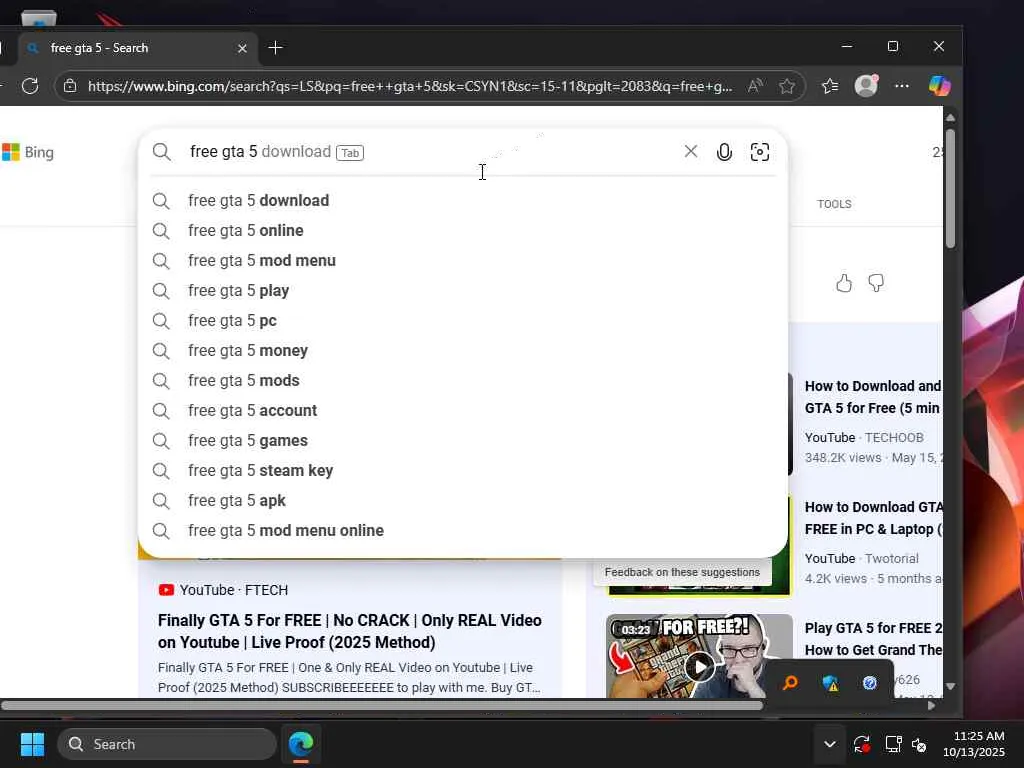The height and width of the screenshot is (768, 1024).
Task: Click the TOOLS link
Action: click(x=834, y=204)
